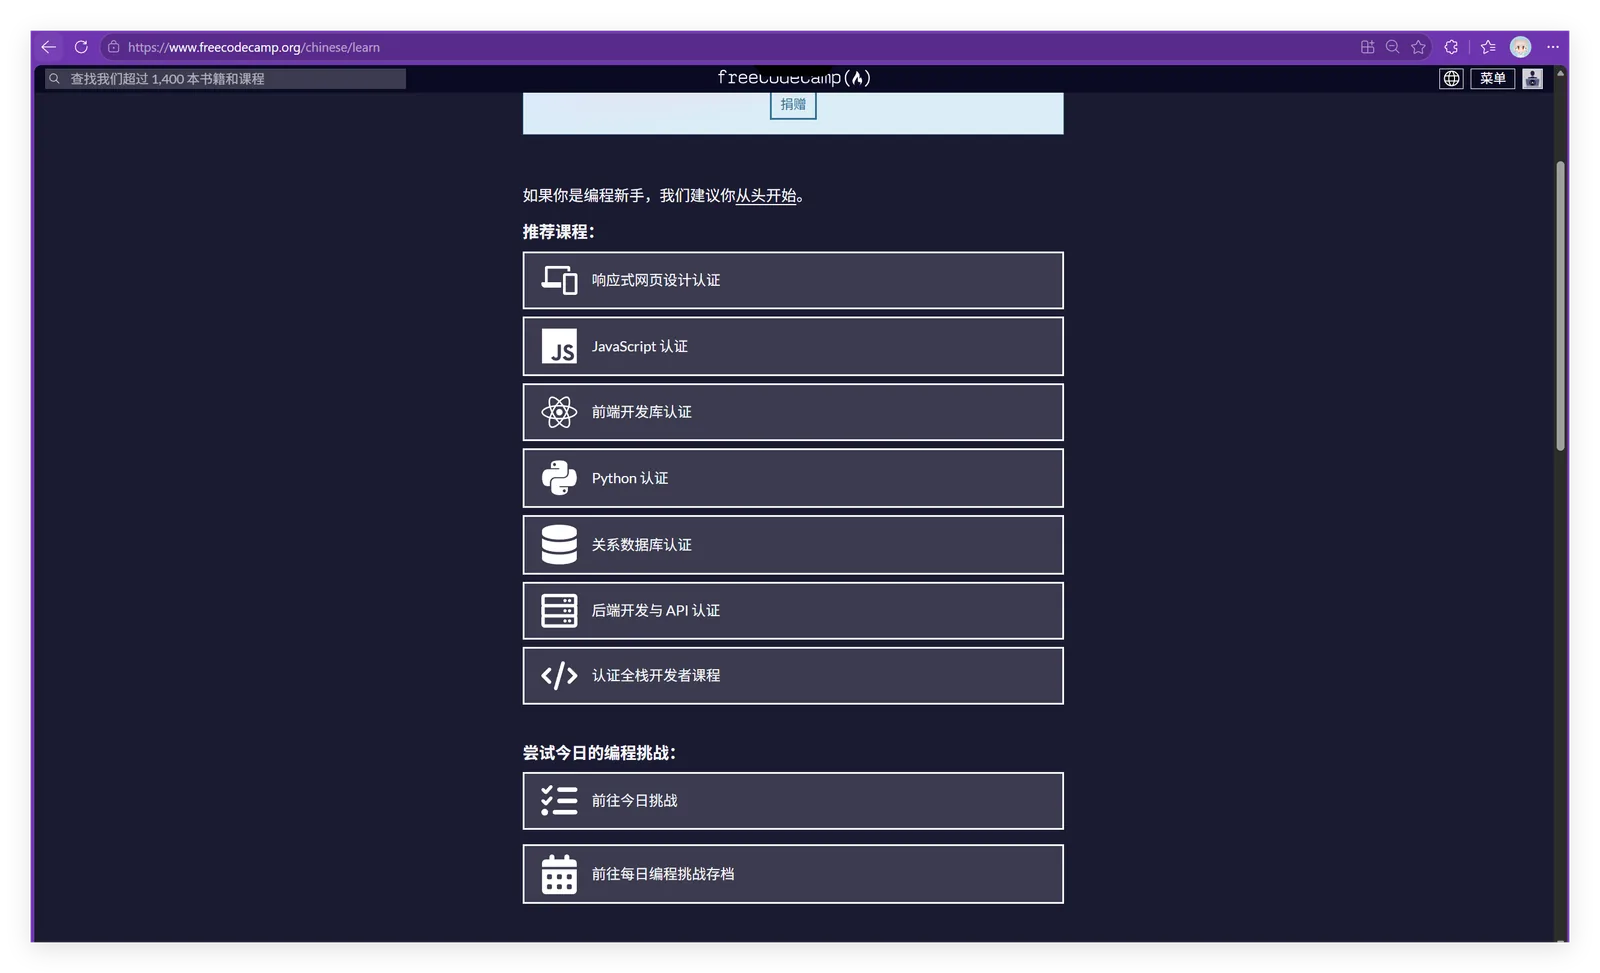
Task: Click the freeCodeCamp user avatar icon
Action: click(1532, 79)
